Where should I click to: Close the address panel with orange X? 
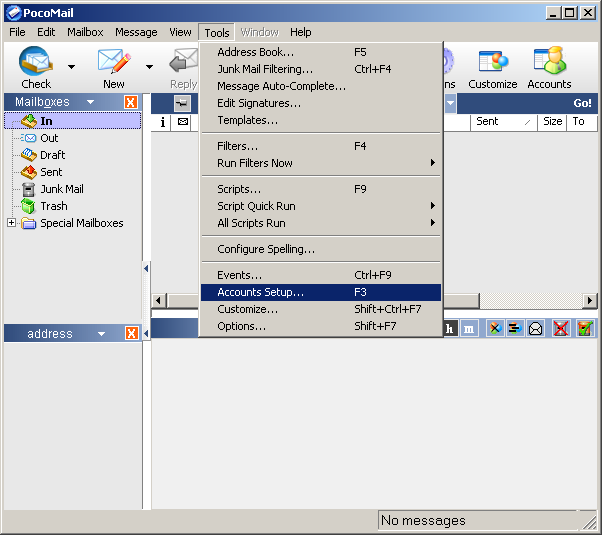131,333
